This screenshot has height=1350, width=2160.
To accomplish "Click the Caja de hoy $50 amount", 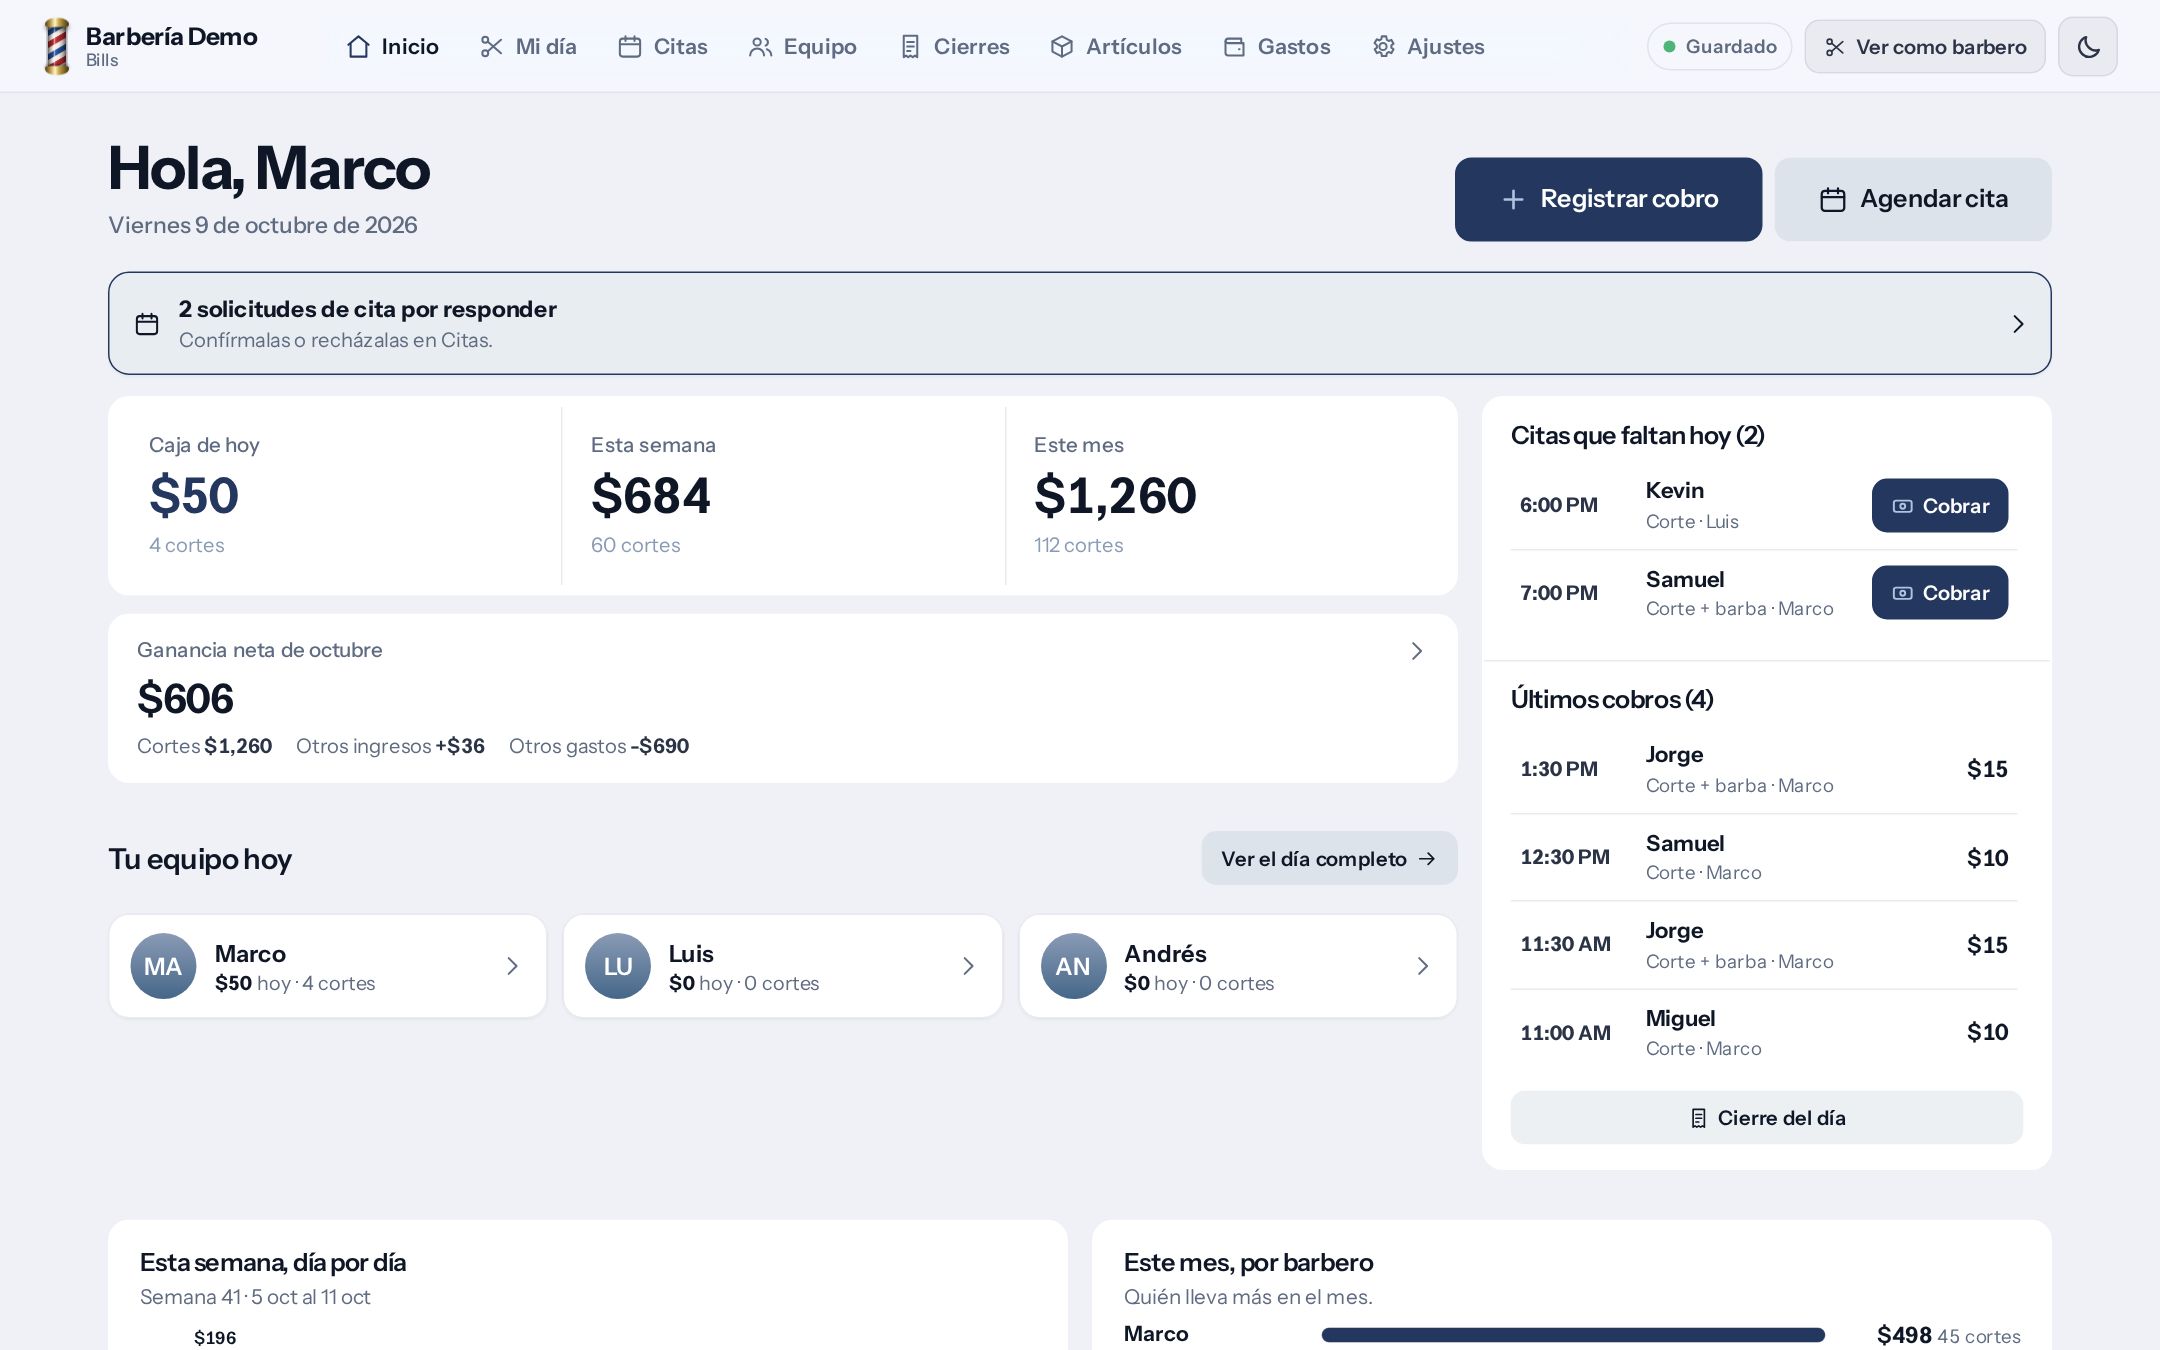I will (194, 495).
